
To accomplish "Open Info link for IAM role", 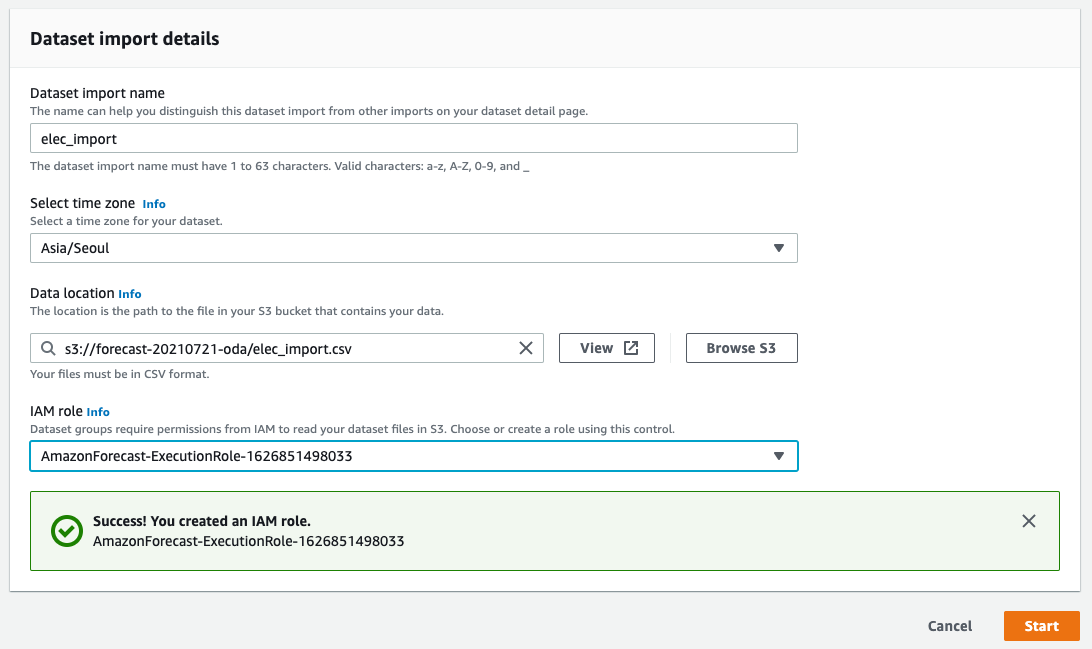I will 98,412.
